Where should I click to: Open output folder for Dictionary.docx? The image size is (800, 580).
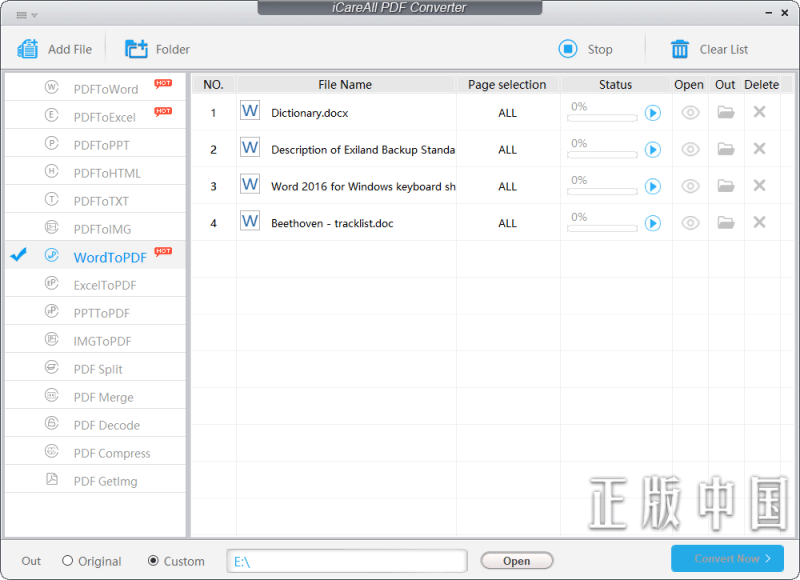tap(726, 112)
